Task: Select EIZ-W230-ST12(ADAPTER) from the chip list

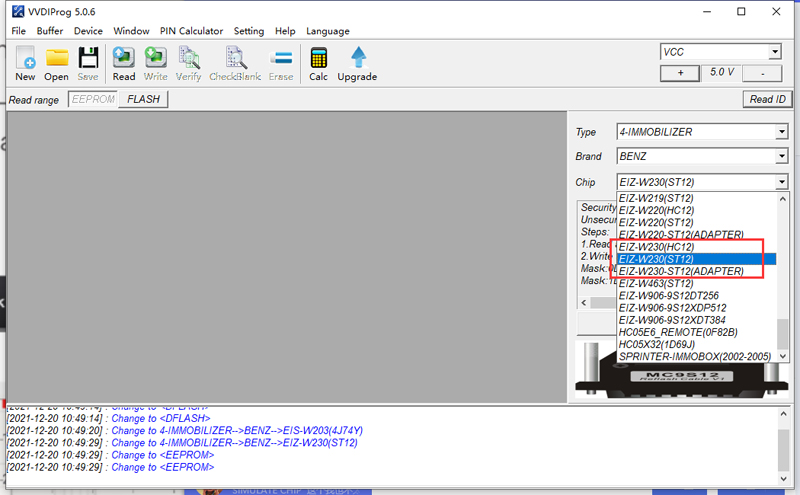Action: point(681,271)
